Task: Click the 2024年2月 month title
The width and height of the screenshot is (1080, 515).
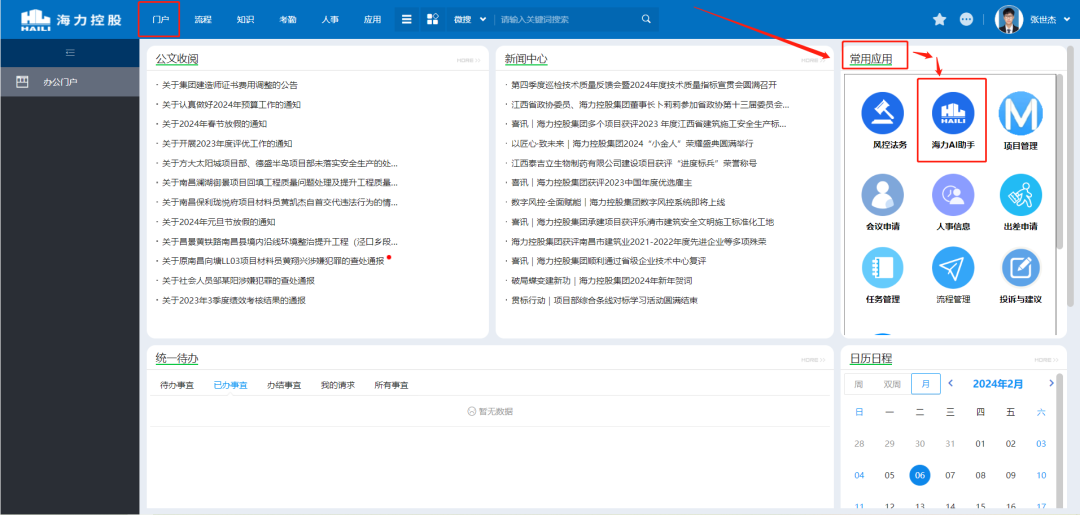Action: point(997,383)
